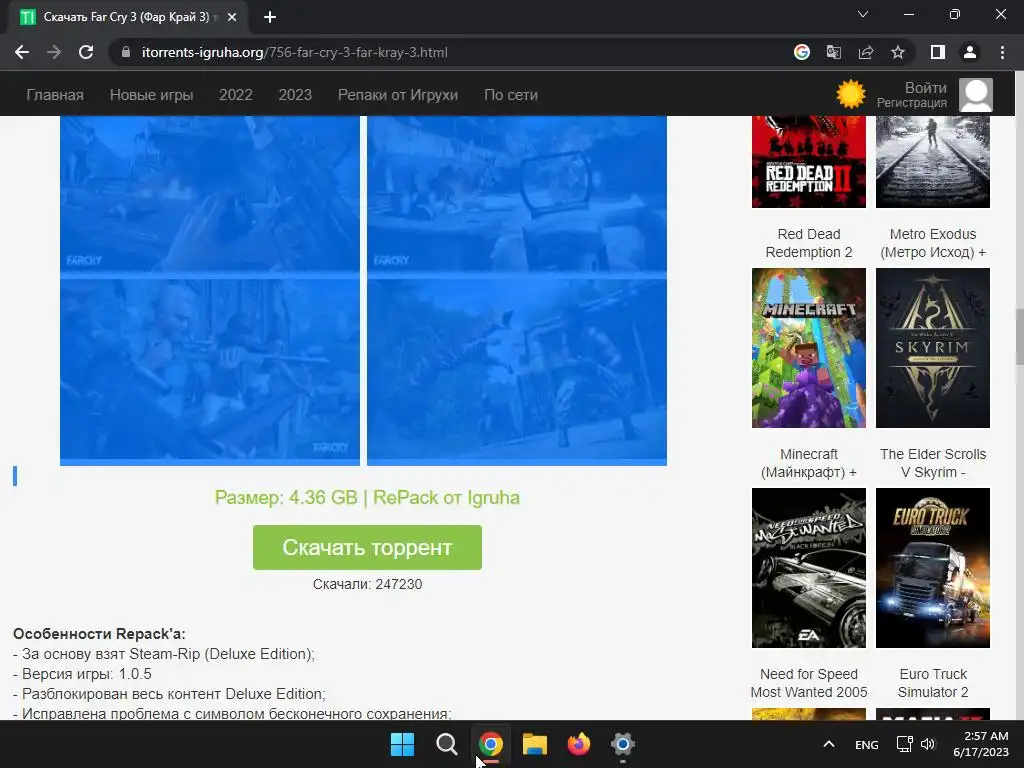Open bottom-left Far Cry screenshot
Screen dimensions: 1024x768
pyautogui.click(x=210, y=371)
